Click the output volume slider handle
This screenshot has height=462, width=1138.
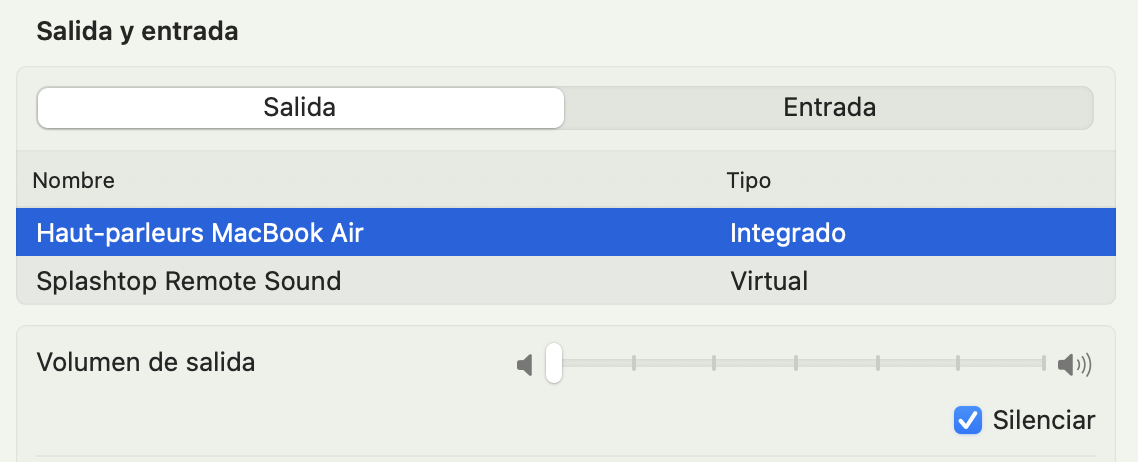(554, 363)
